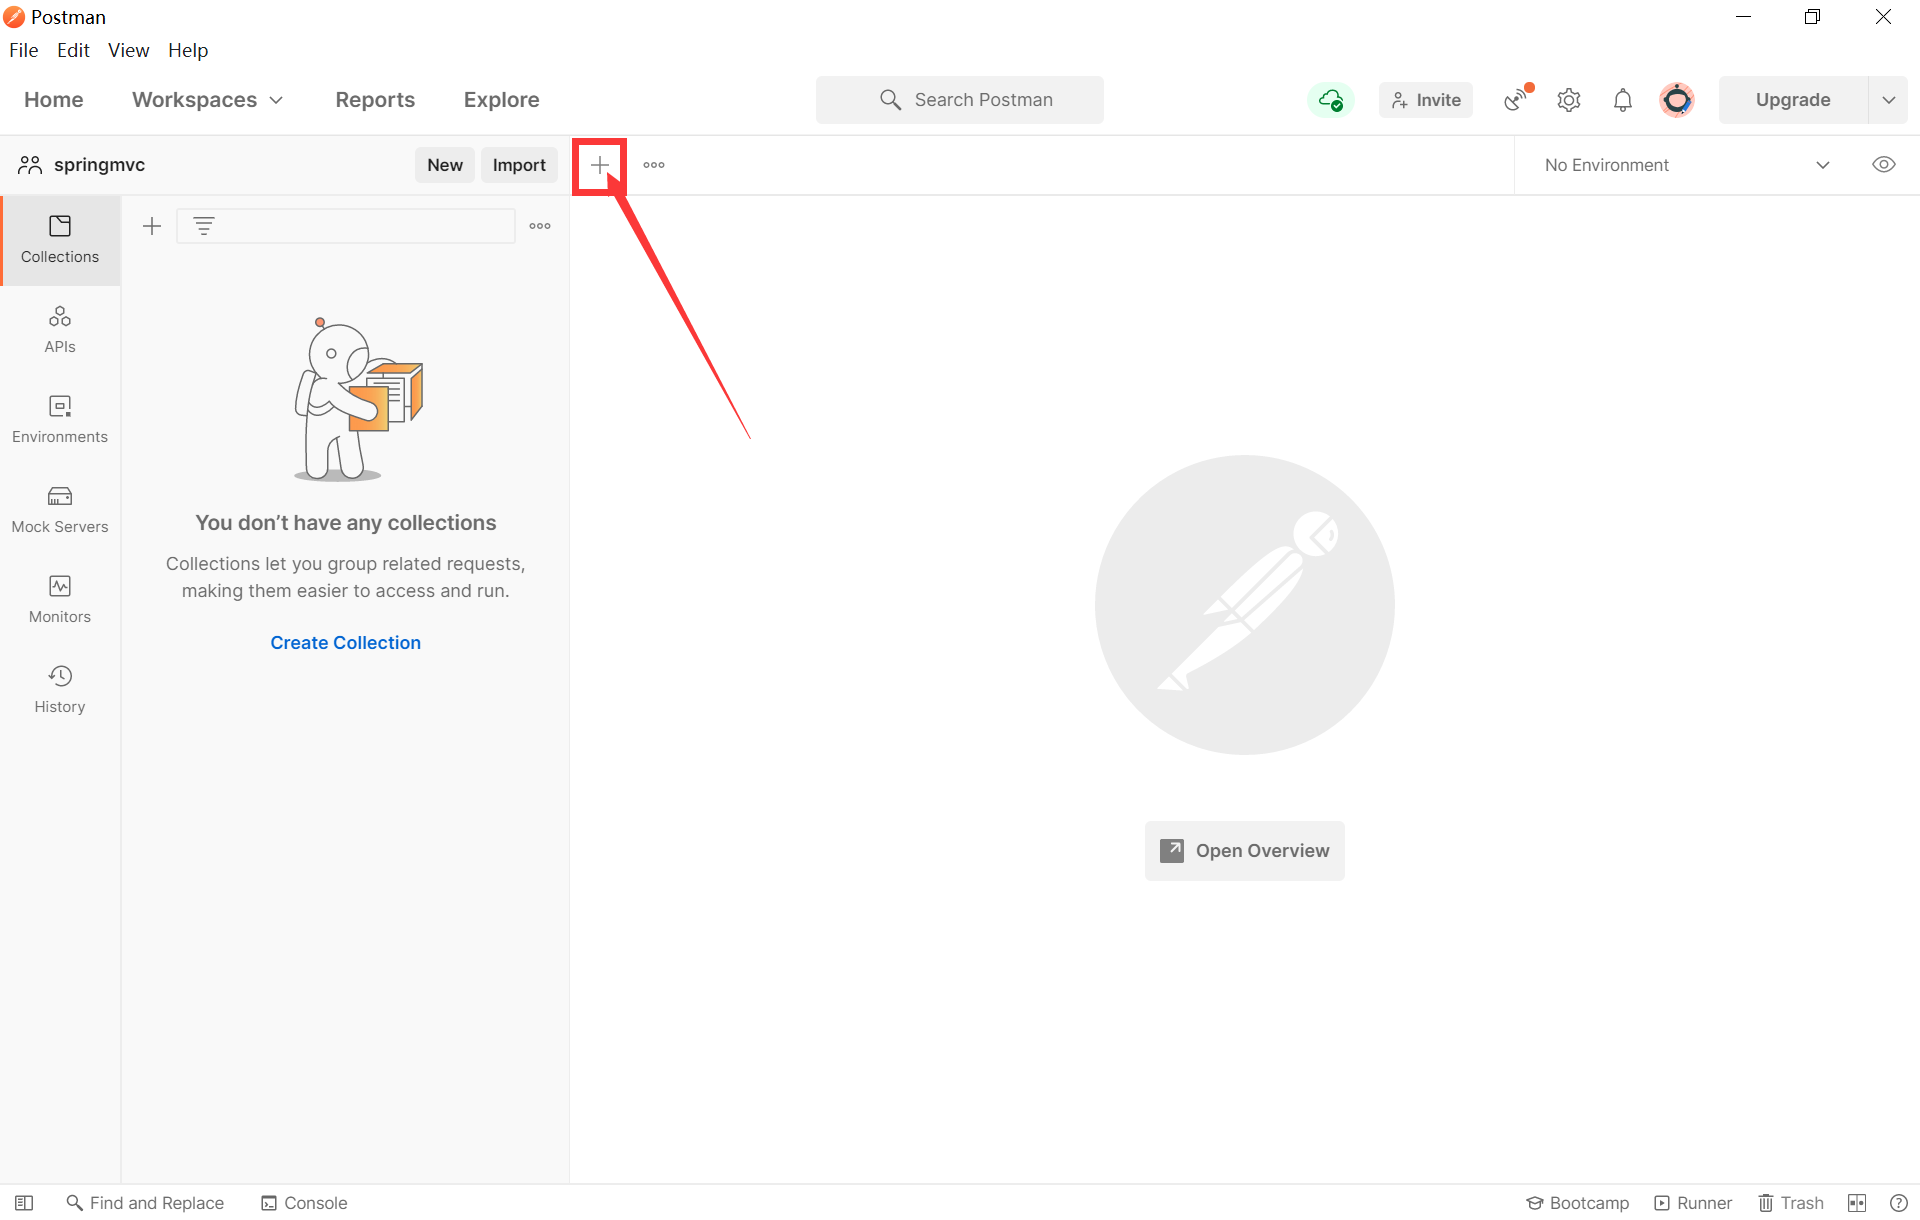
Task: Open the Reports page
Action: tap(375, 100)
